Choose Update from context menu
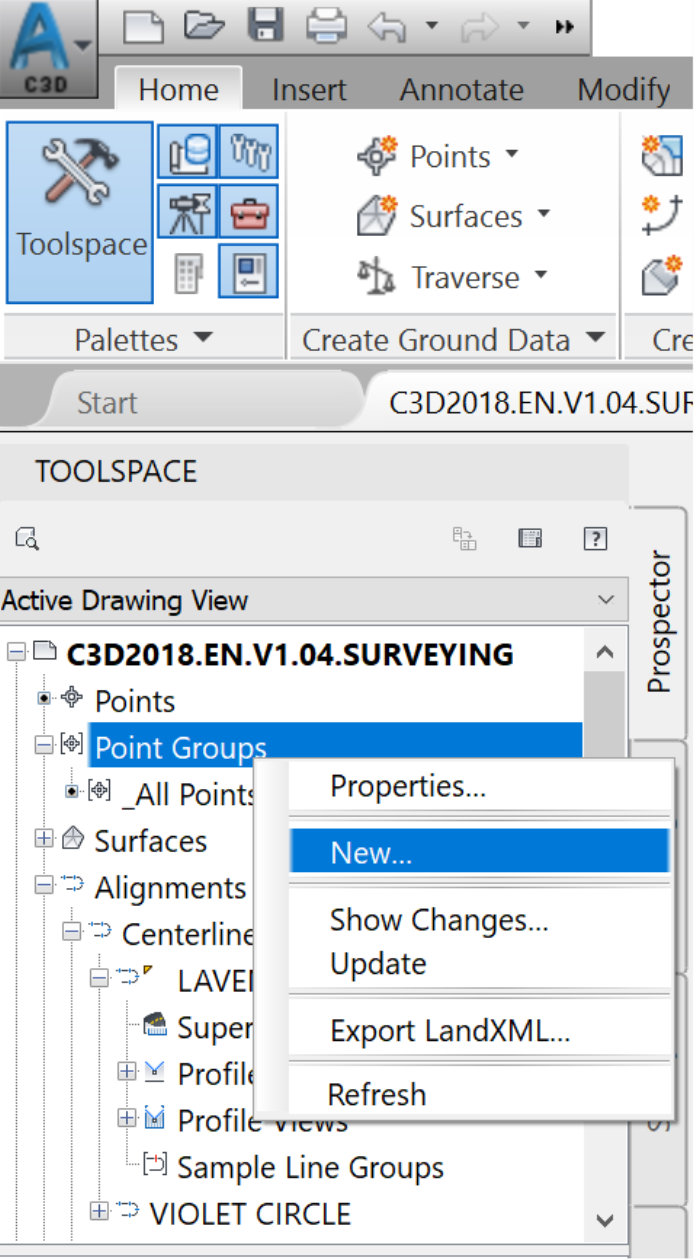694x1259 pixels. 378,964
